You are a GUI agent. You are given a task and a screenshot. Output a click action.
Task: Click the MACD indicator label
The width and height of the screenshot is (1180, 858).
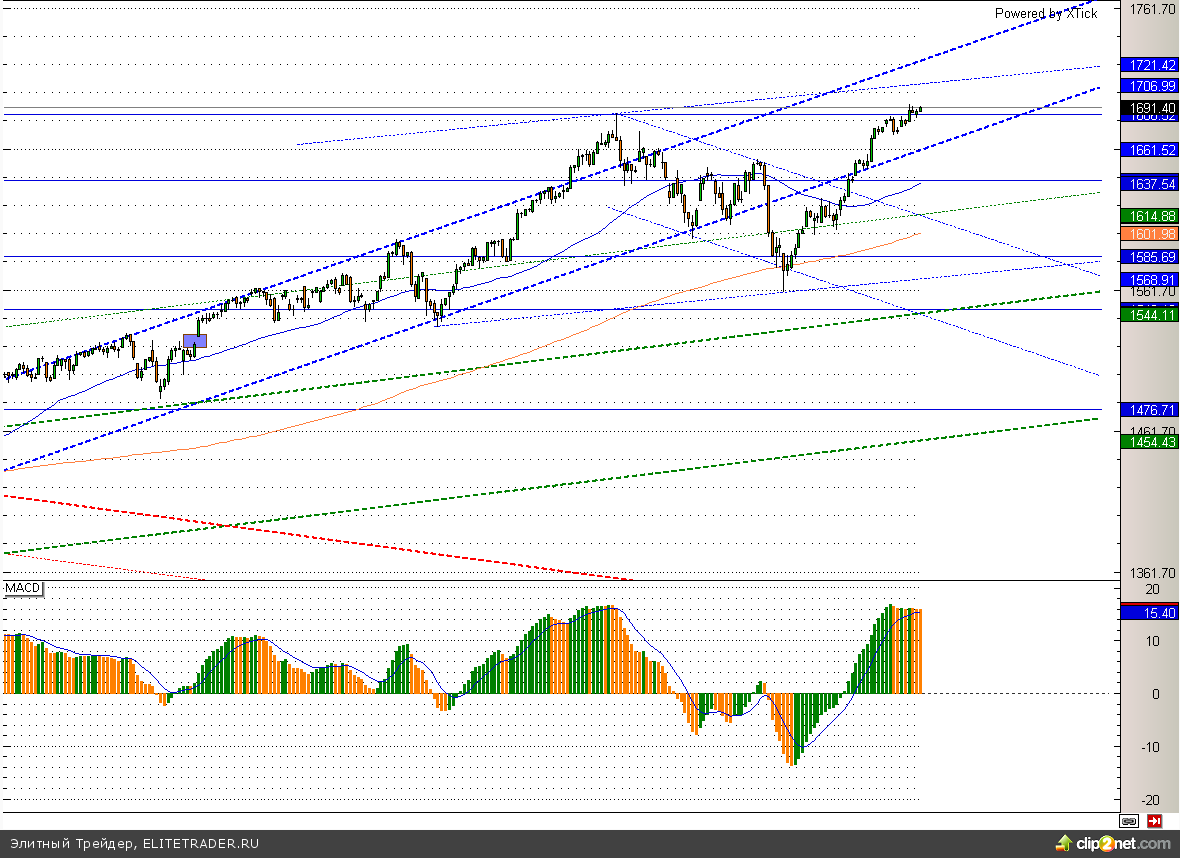coord(24,588)
